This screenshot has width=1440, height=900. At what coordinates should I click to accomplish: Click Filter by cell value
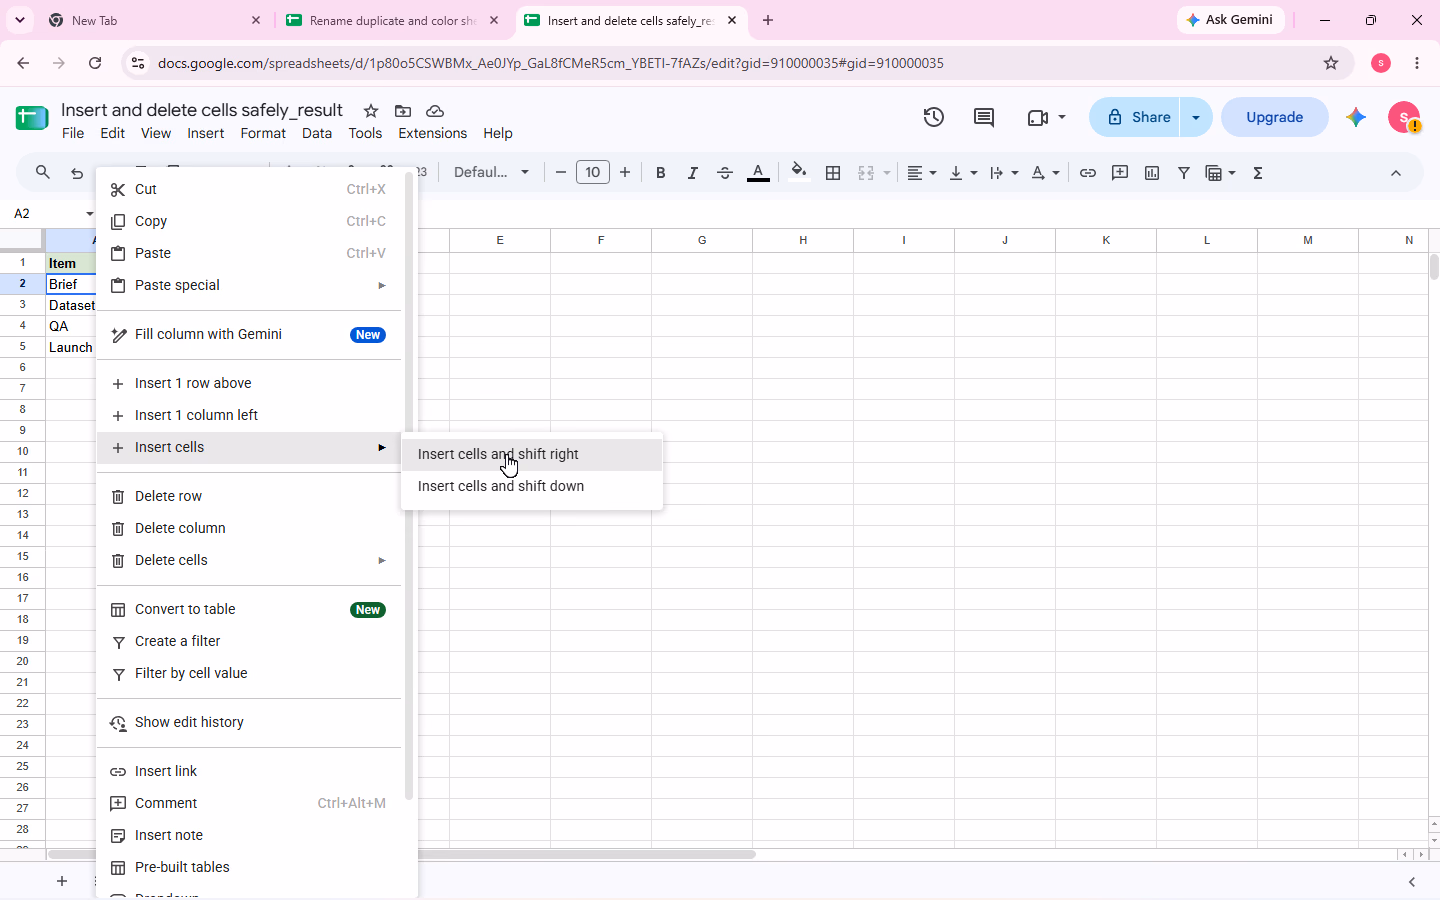coord(249,673)
